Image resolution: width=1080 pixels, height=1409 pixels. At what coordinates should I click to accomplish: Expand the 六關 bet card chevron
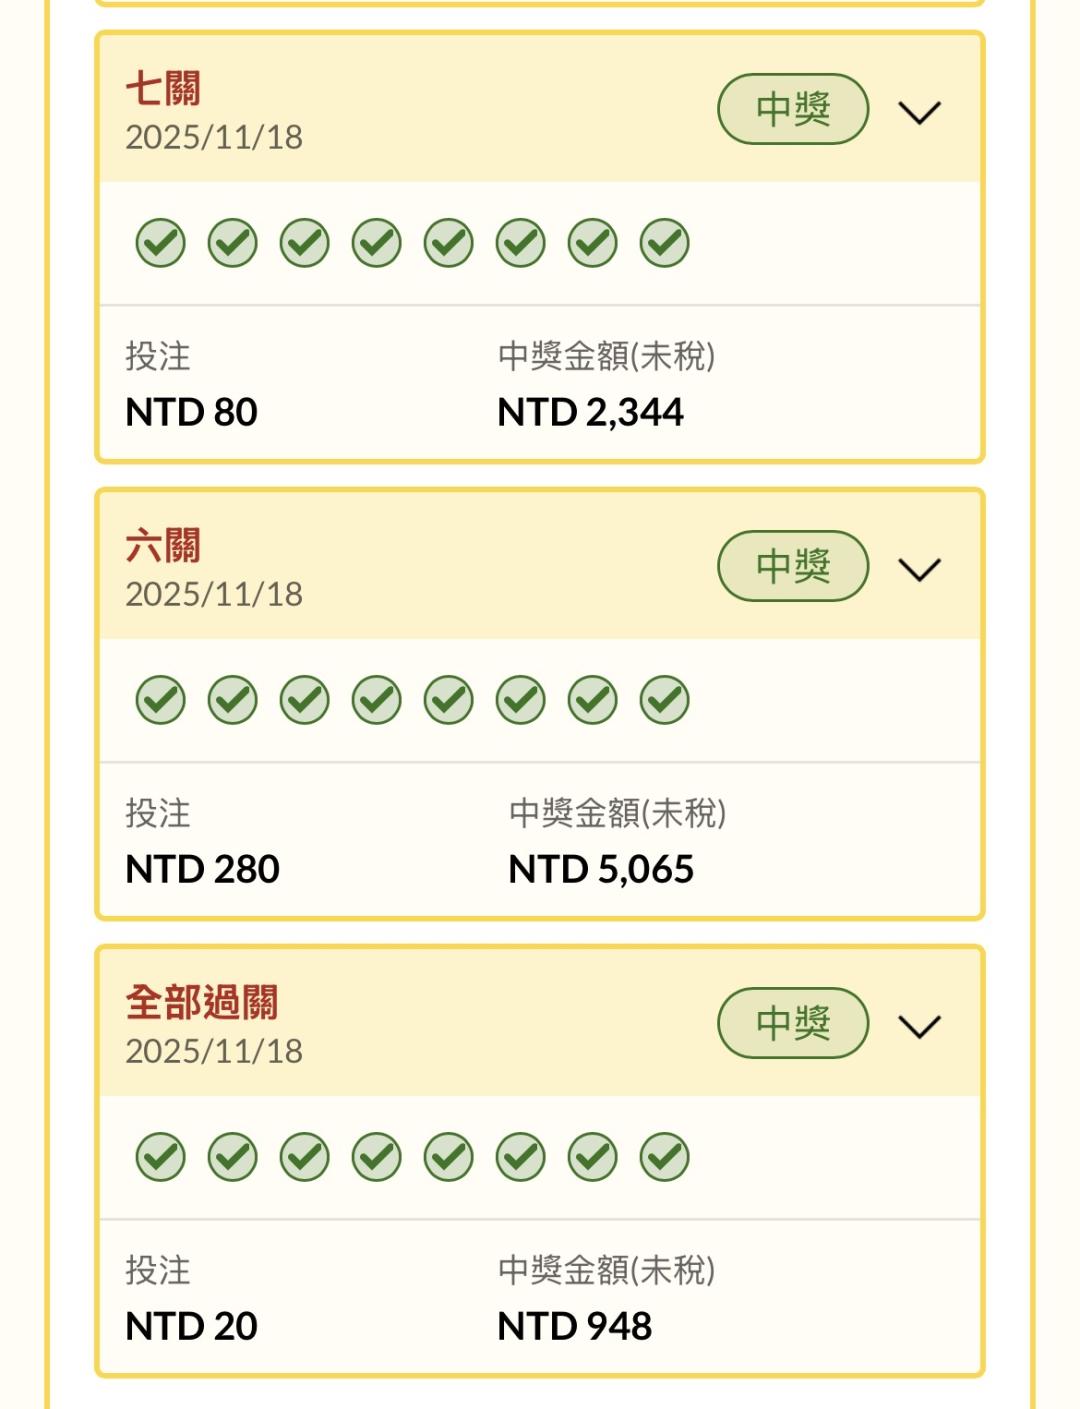click(x=919, y=569)
